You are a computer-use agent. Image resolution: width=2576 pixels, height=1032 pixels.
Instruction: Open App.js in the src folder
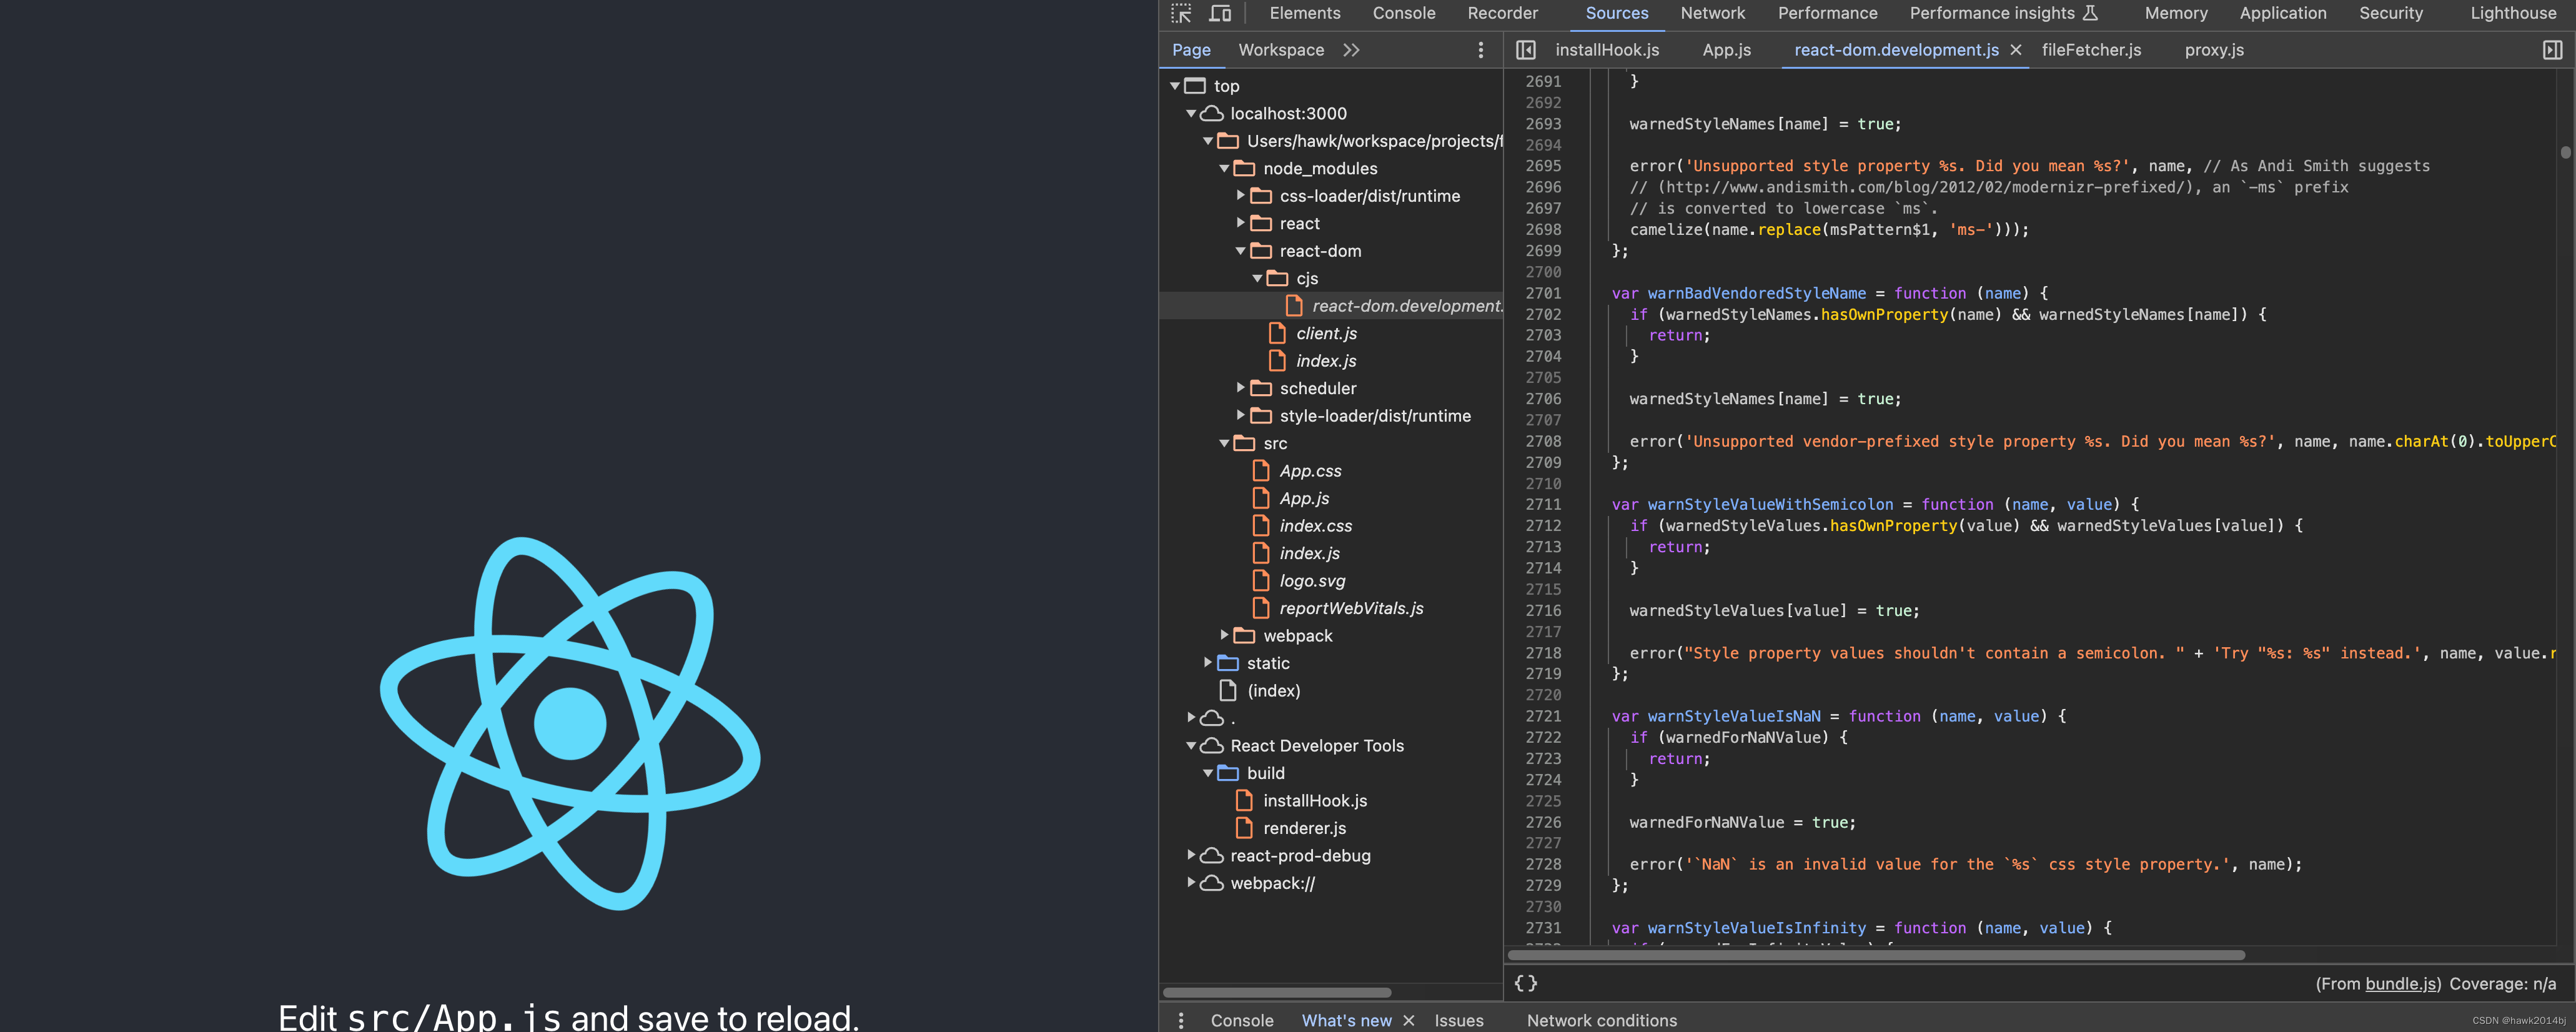click(x=1304, y=498)
